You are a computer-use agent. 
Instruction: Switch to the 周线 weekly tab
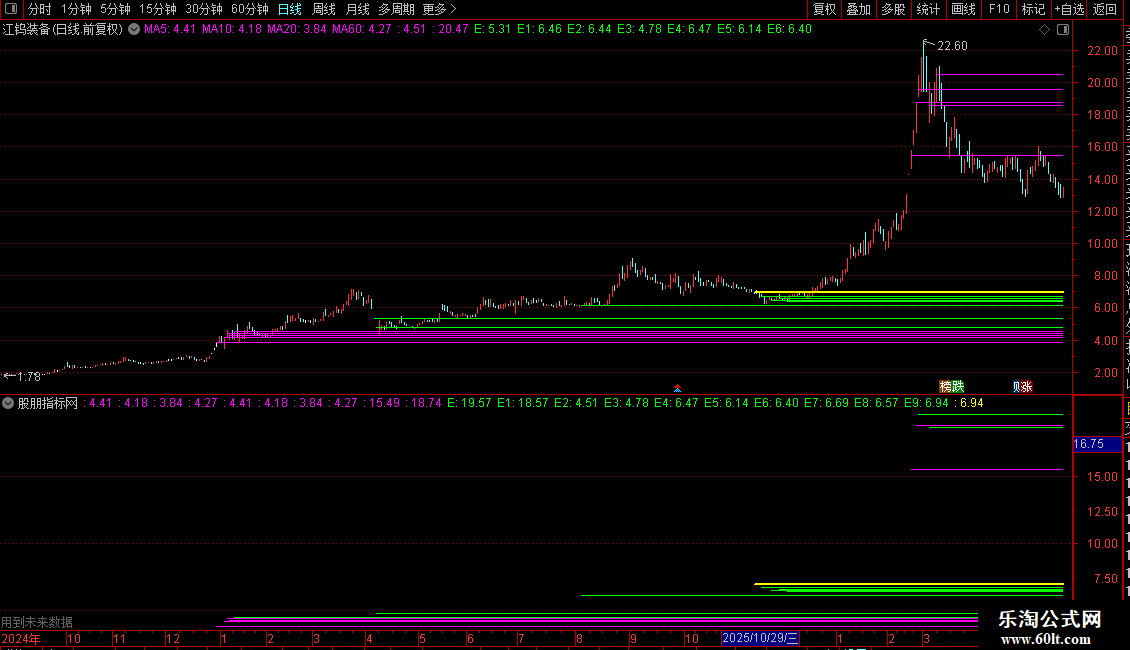324,9
